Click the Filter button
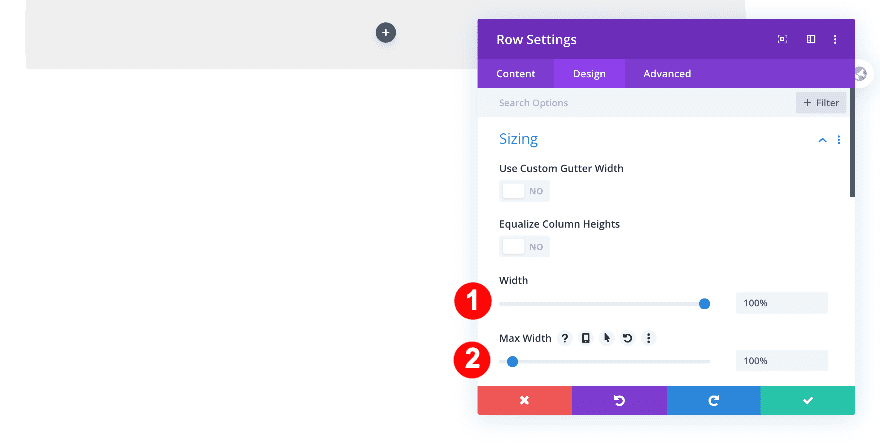 tap(821, 103)
